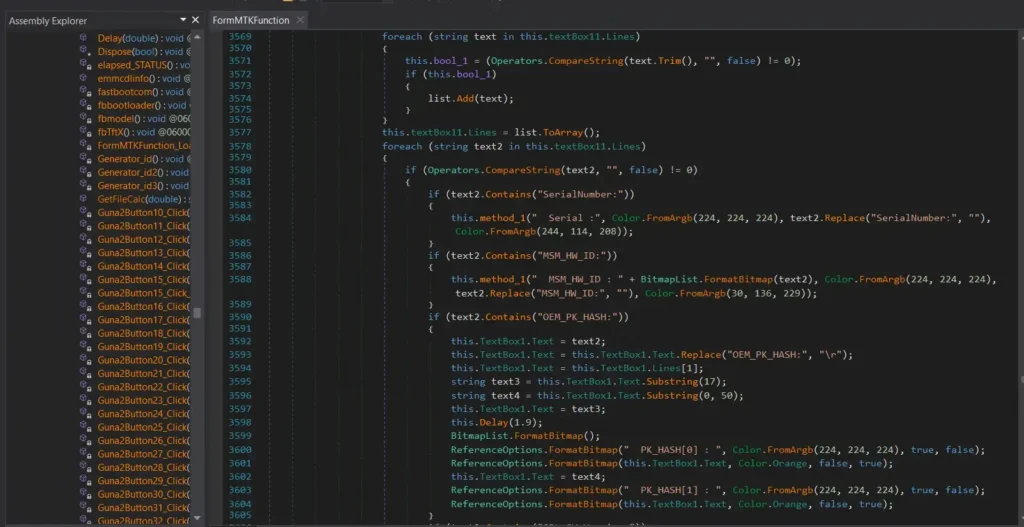This screenshot has width=1024, height=527.
Task: Select Guna2Button12_Click in the tree
Action: point(143,239)
